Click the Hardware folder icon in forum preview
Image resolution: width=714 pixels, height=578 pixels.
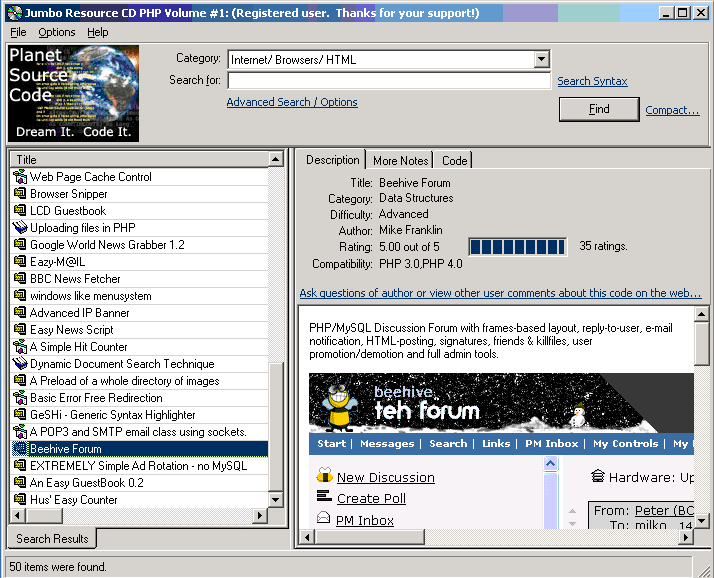tap(597, 476)
